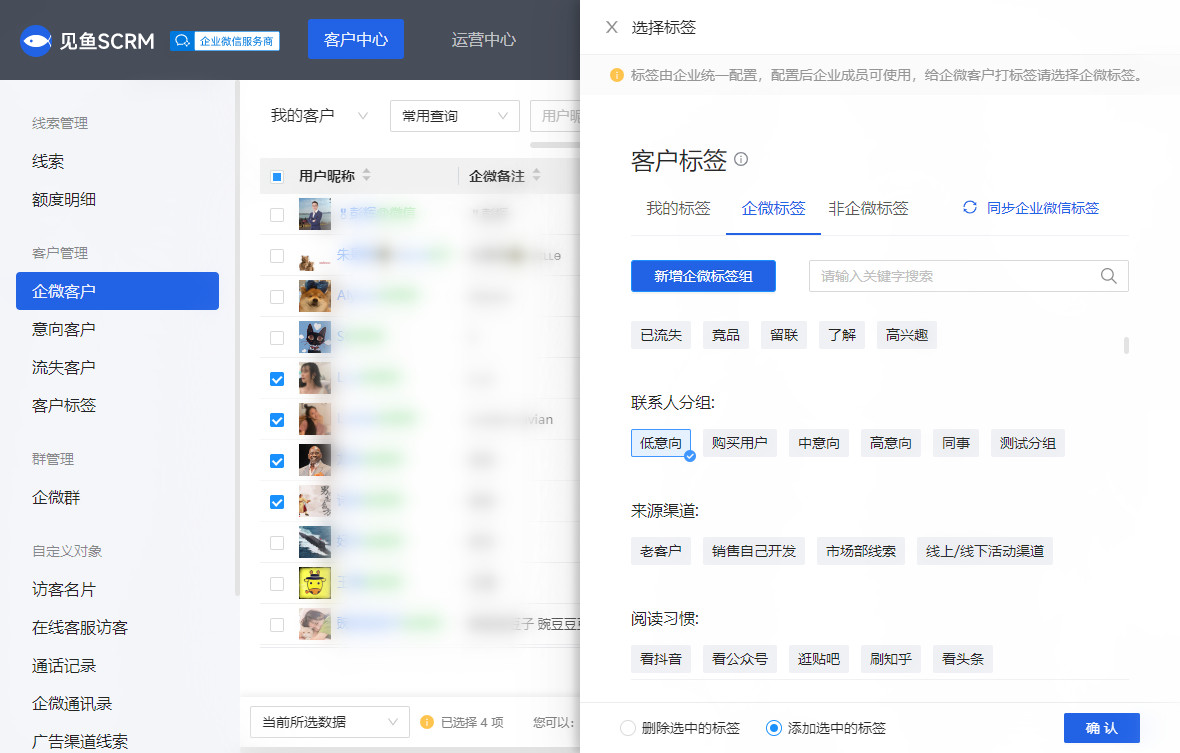Toggle the select-all header checkbox
This screenshot has width=1180, height=753.
277,177
